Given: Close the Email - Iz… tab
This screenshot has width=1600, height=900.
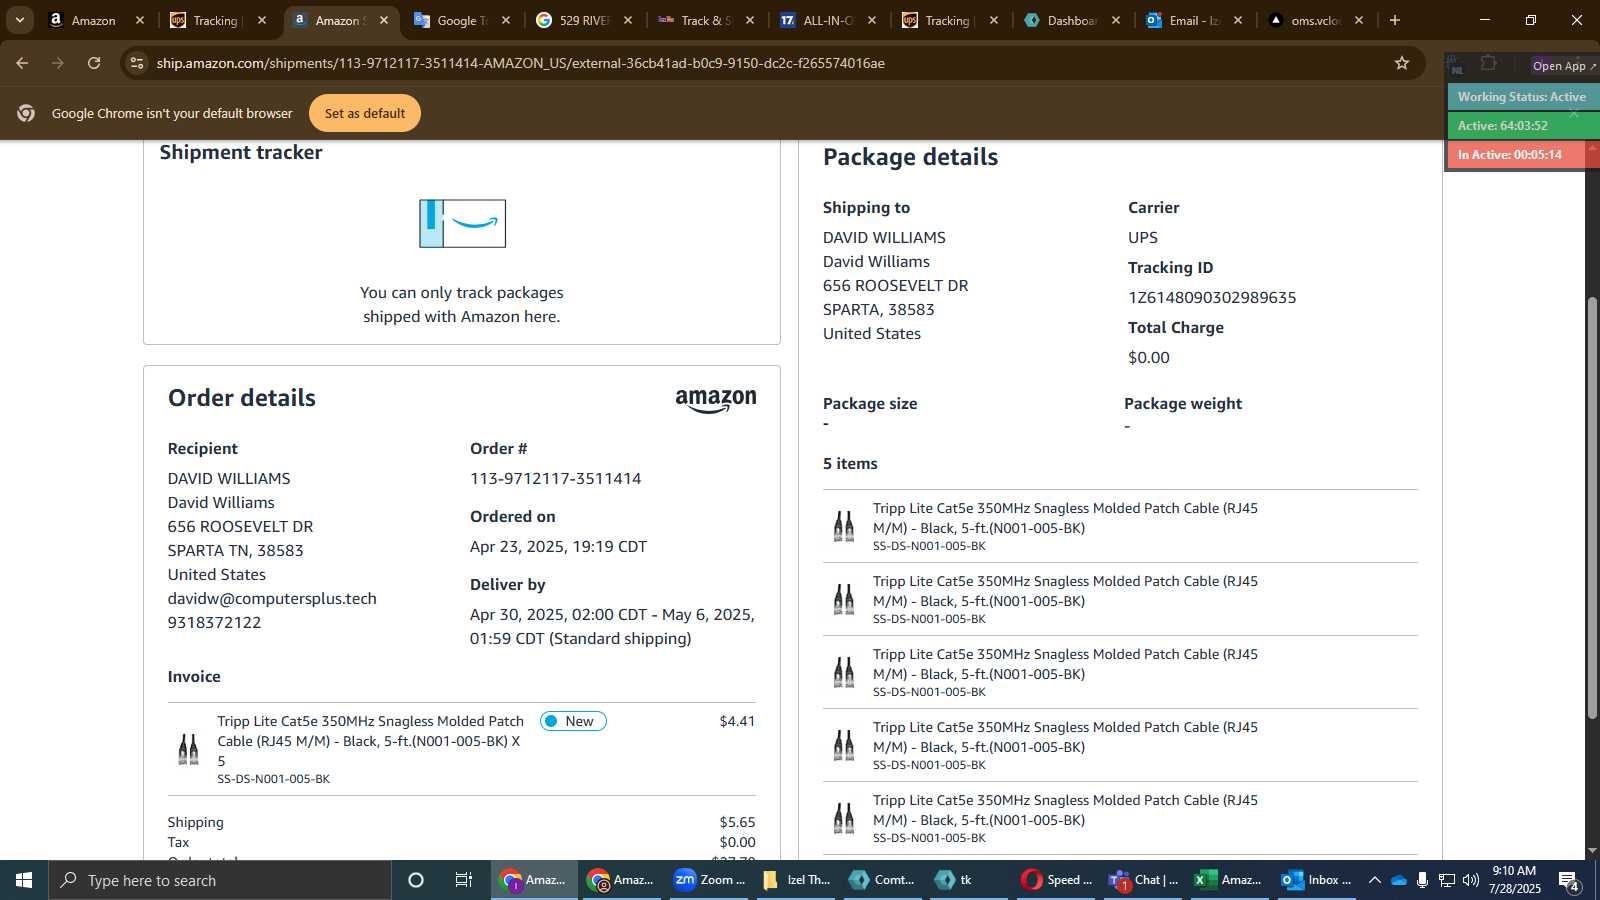Looking at the screenshot, I should click(x=1238, y=20).
